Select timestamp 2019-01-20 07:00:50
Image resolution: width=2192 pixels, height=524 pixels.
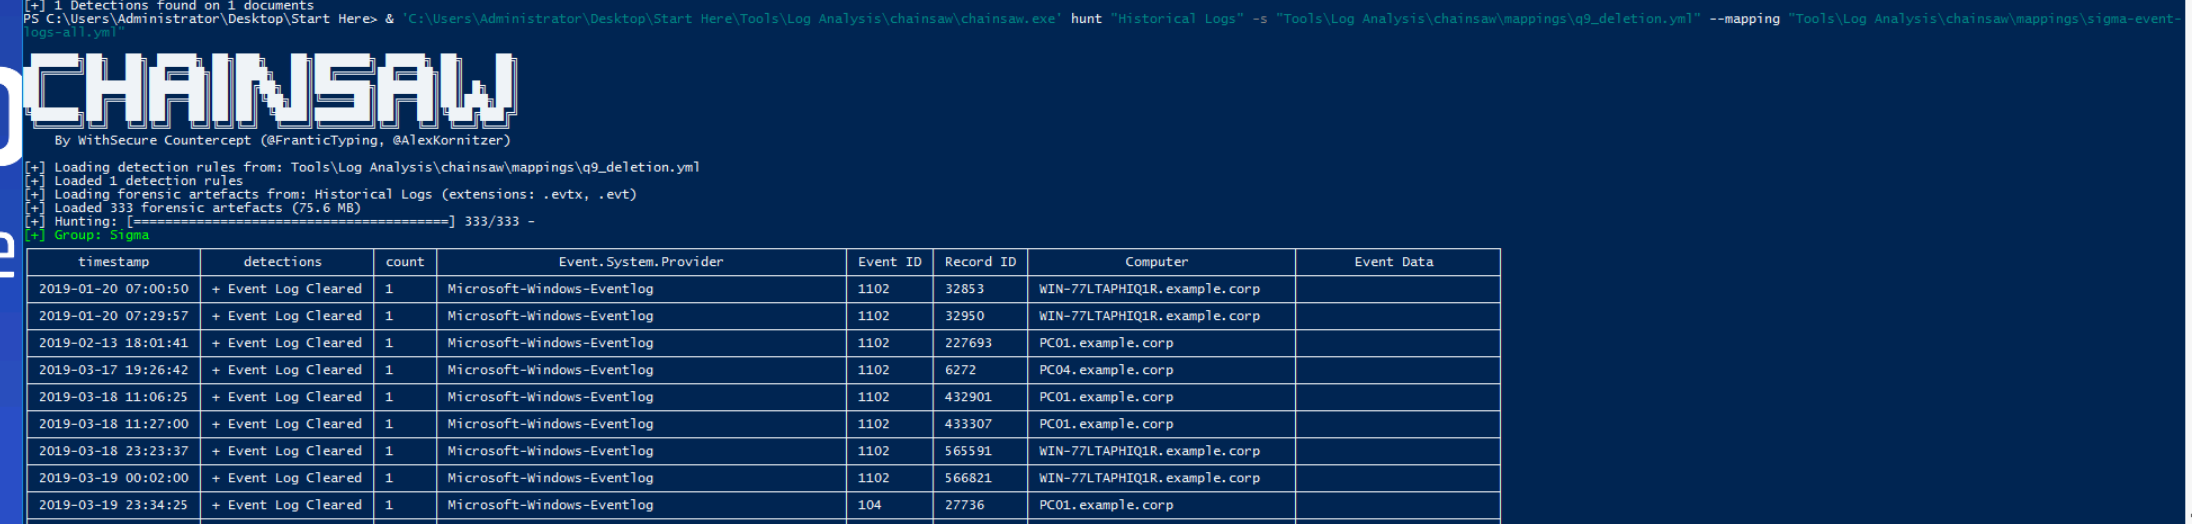[x=113, y=289]
